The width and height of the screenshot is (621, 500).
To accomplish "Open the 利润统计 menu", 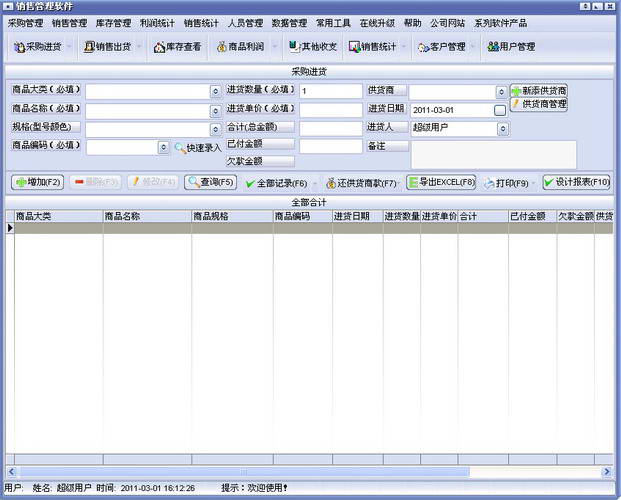I will 157,23.
